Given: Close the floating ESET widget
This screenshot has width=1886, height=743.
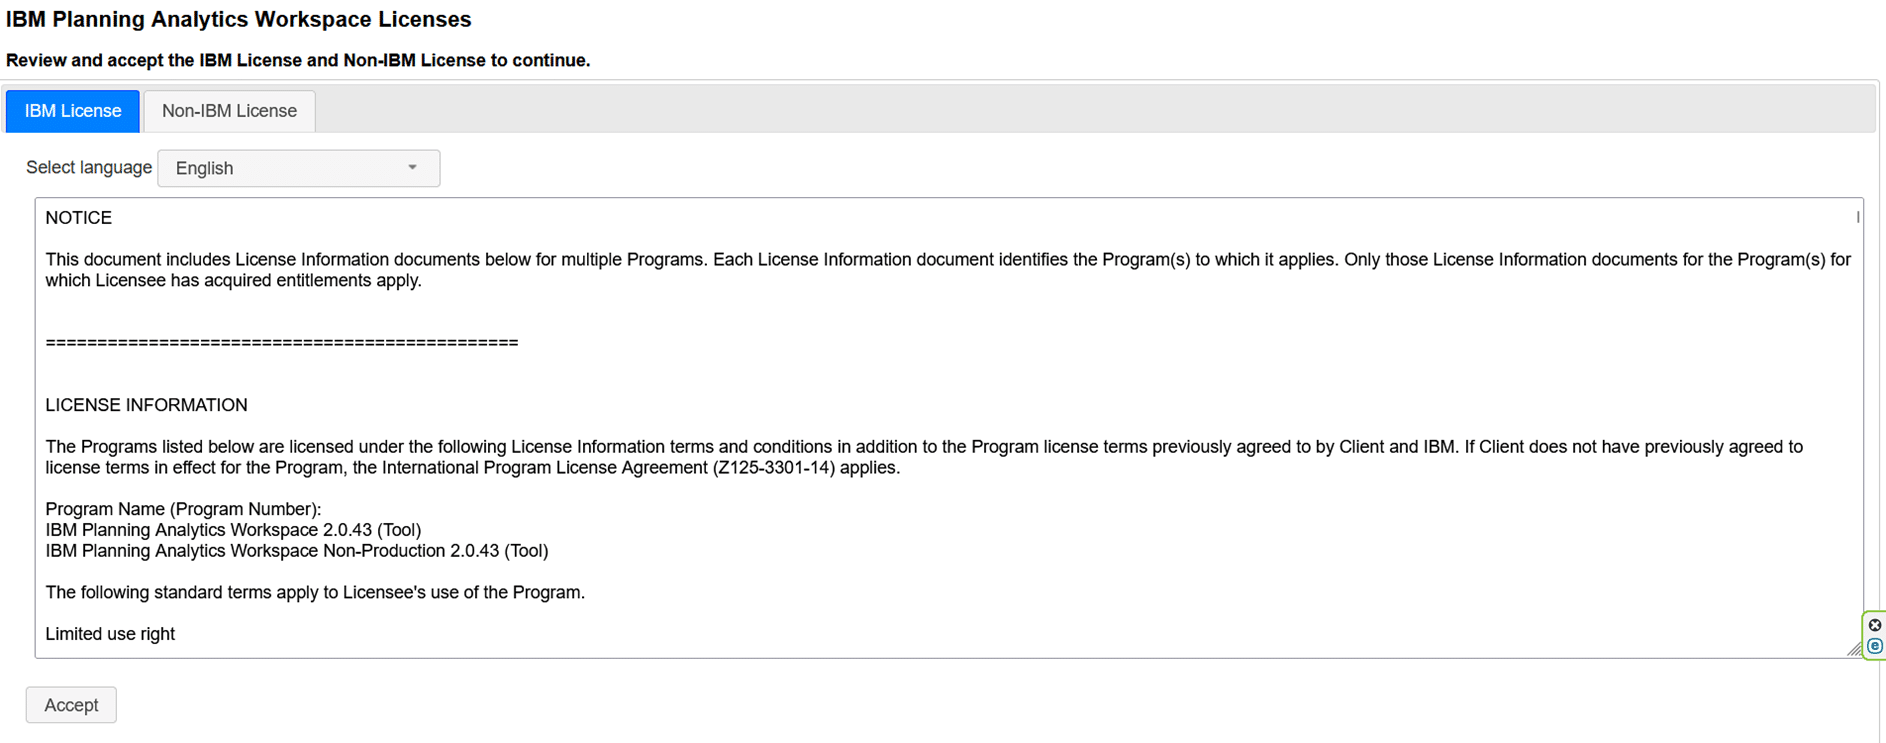Looking at the screenshot, I should coord(1875,625).
